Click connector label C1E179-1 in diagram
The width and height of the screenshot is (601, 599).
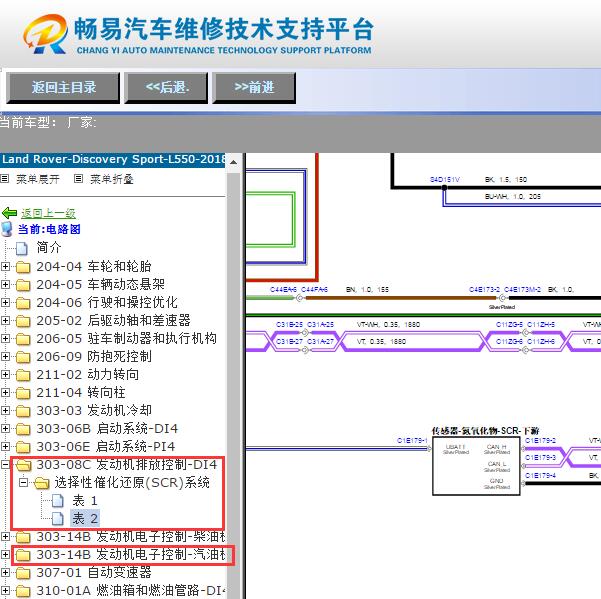(412, 440)
